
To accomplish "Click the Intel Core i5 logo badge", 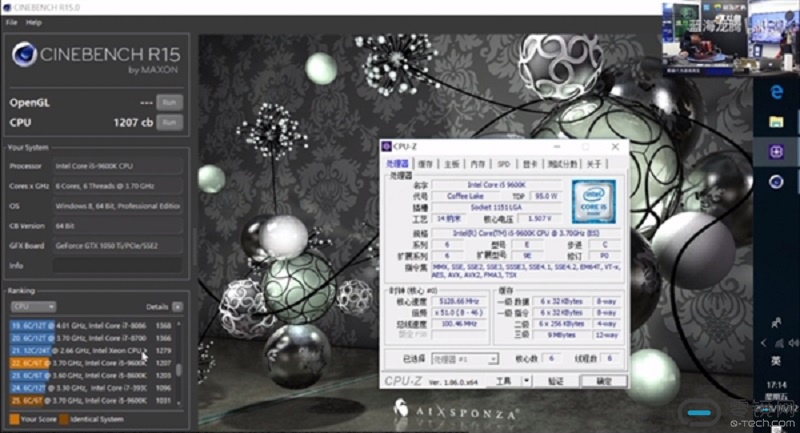I will pos(593,201).
